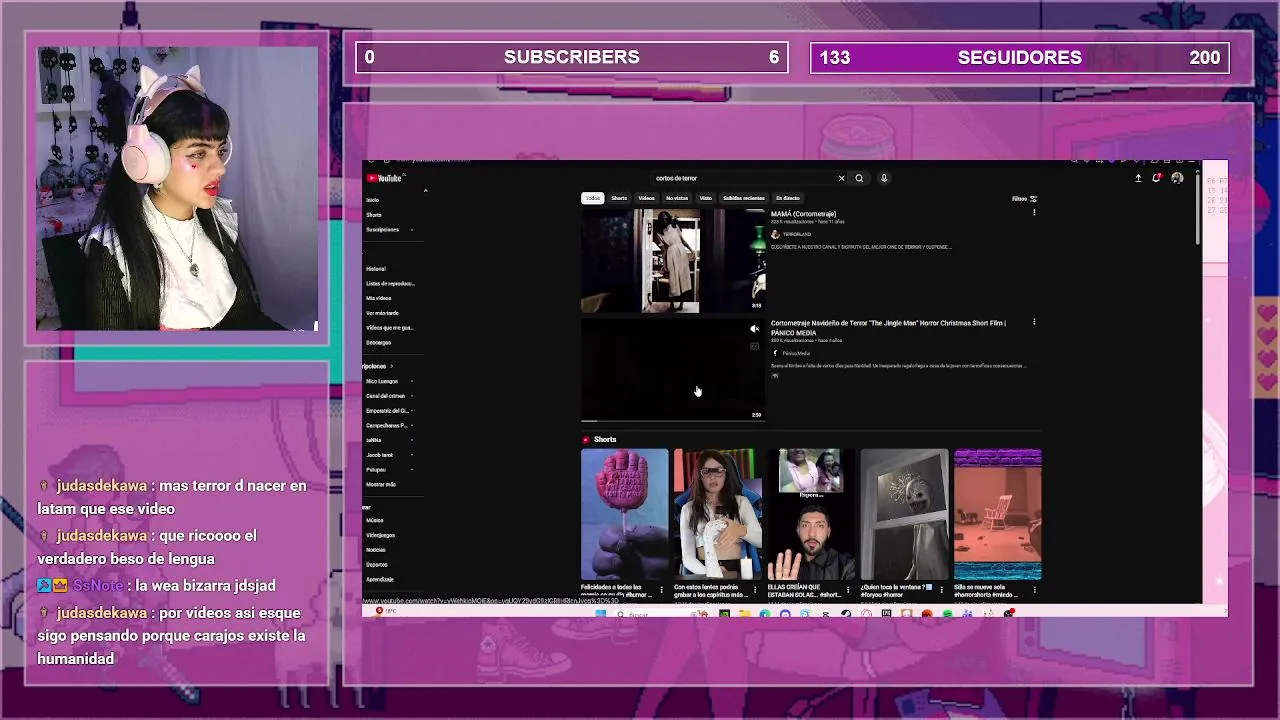This screenshot has width=1280, height=720.
Task: Click the 'cortos de terror' search field
Action: point(742,178)
